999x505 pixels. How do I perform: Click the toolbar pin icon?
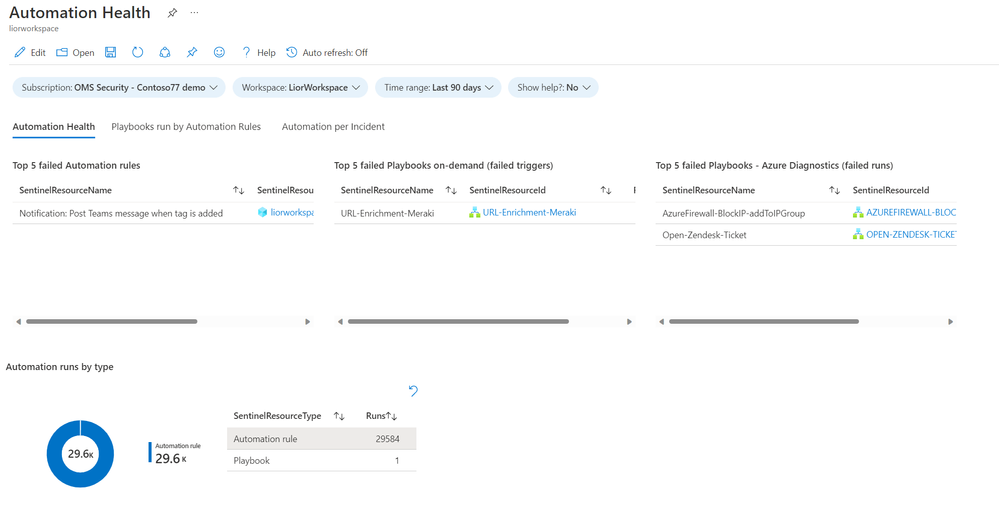point(192,52)
